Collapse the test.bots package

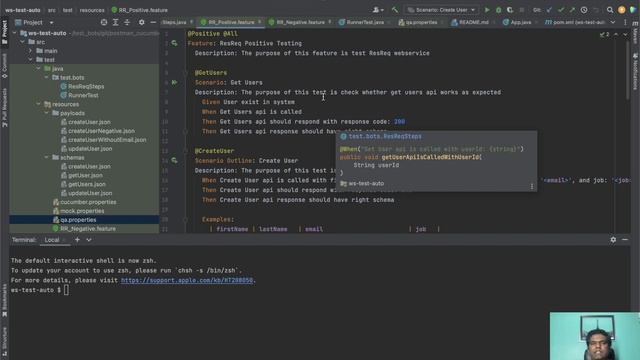click(47, 78)
